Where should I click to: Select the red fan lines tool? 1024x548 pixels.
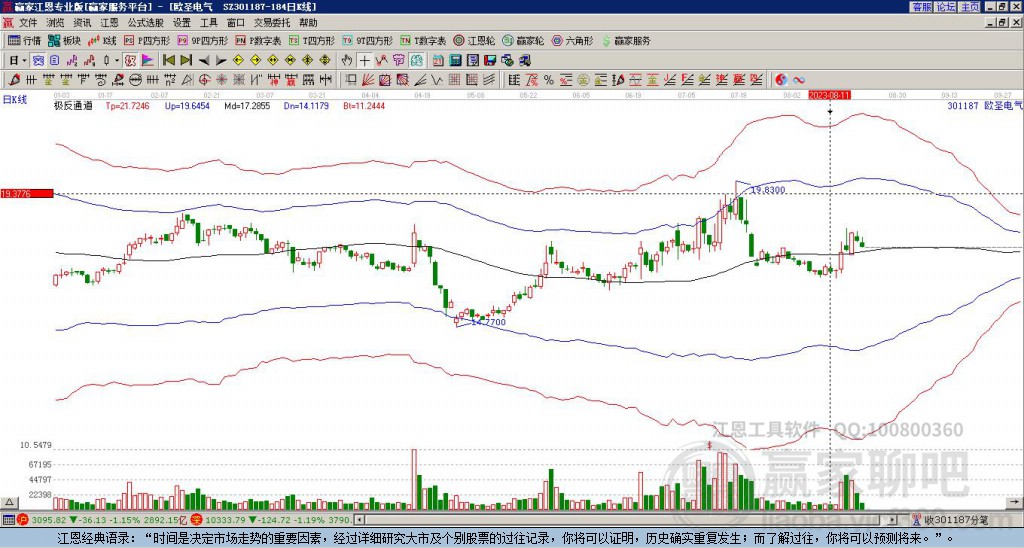click(368, 80)
